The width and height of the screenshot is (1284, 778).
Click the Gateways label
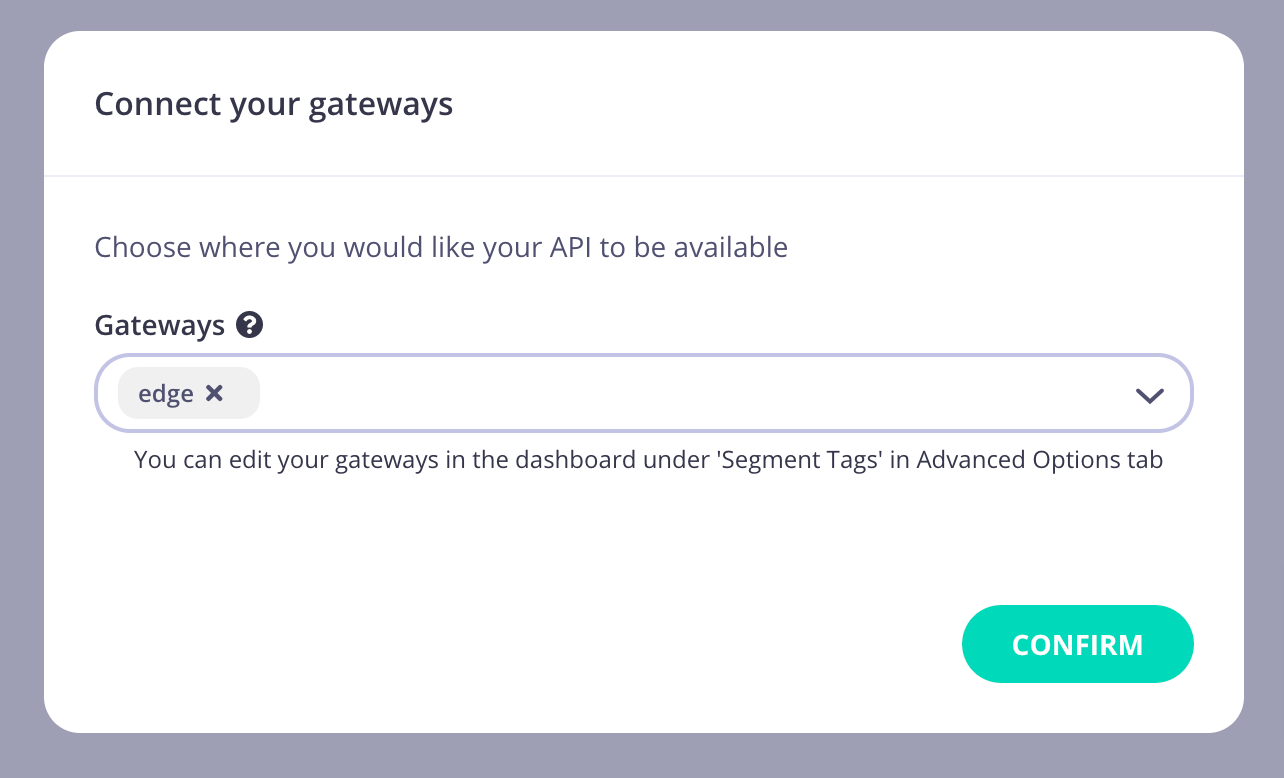[160, 324]
